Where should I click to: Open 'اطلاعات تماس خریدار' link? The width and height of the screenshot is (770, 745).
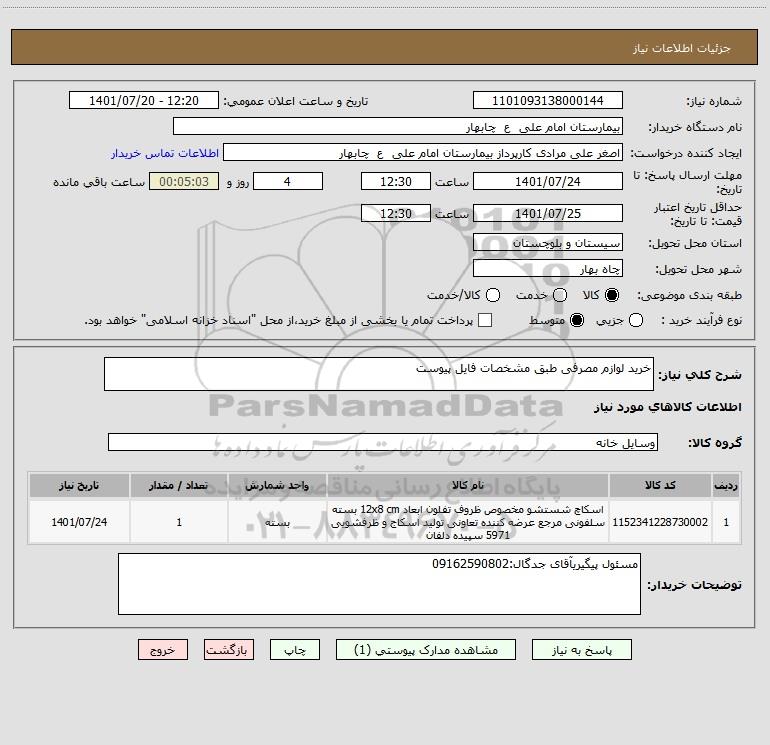click(x=165, y=153)
